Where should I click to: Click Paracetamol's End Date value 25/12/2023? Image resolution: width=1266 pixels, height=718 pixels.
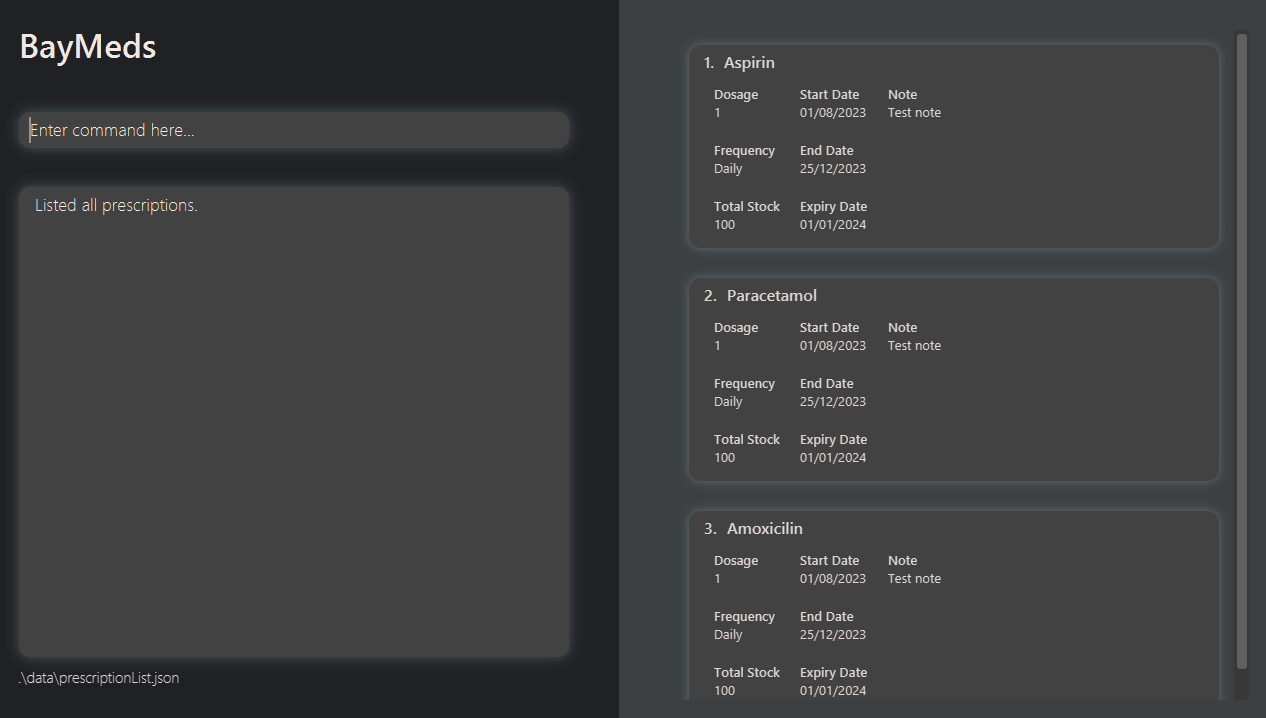tap(833, 402)
